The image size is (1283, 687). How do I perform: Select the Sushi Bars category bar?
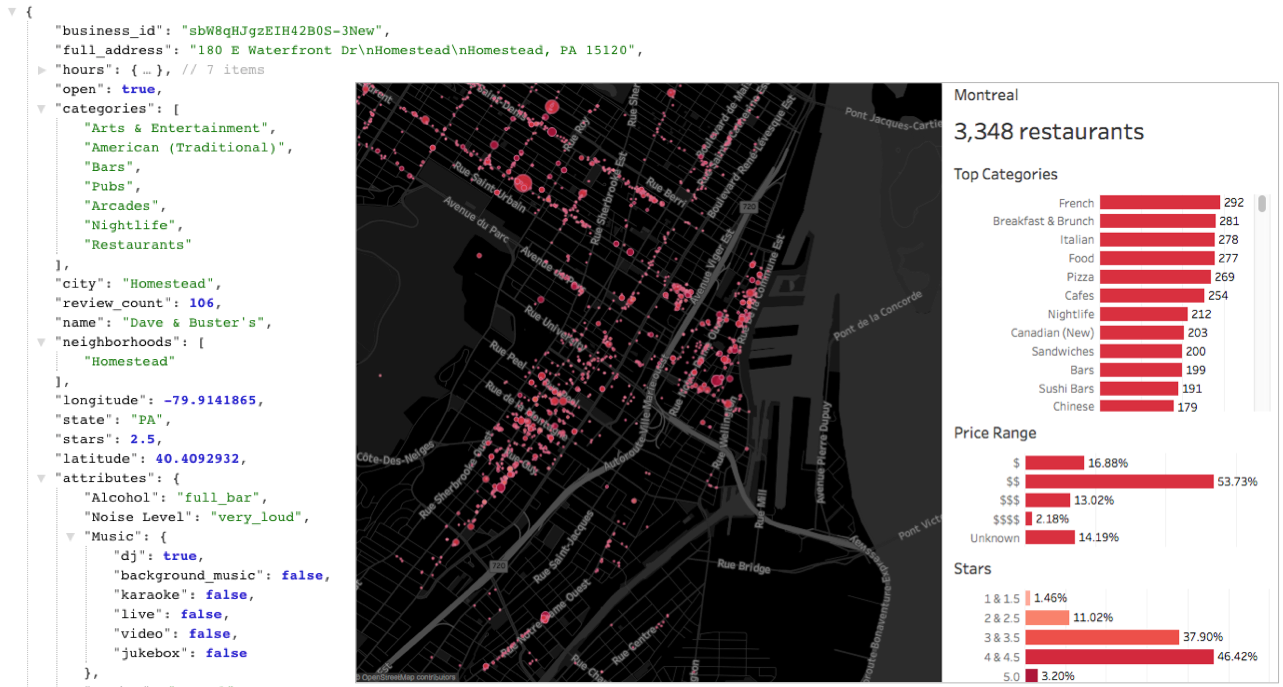coord(1139,389)
